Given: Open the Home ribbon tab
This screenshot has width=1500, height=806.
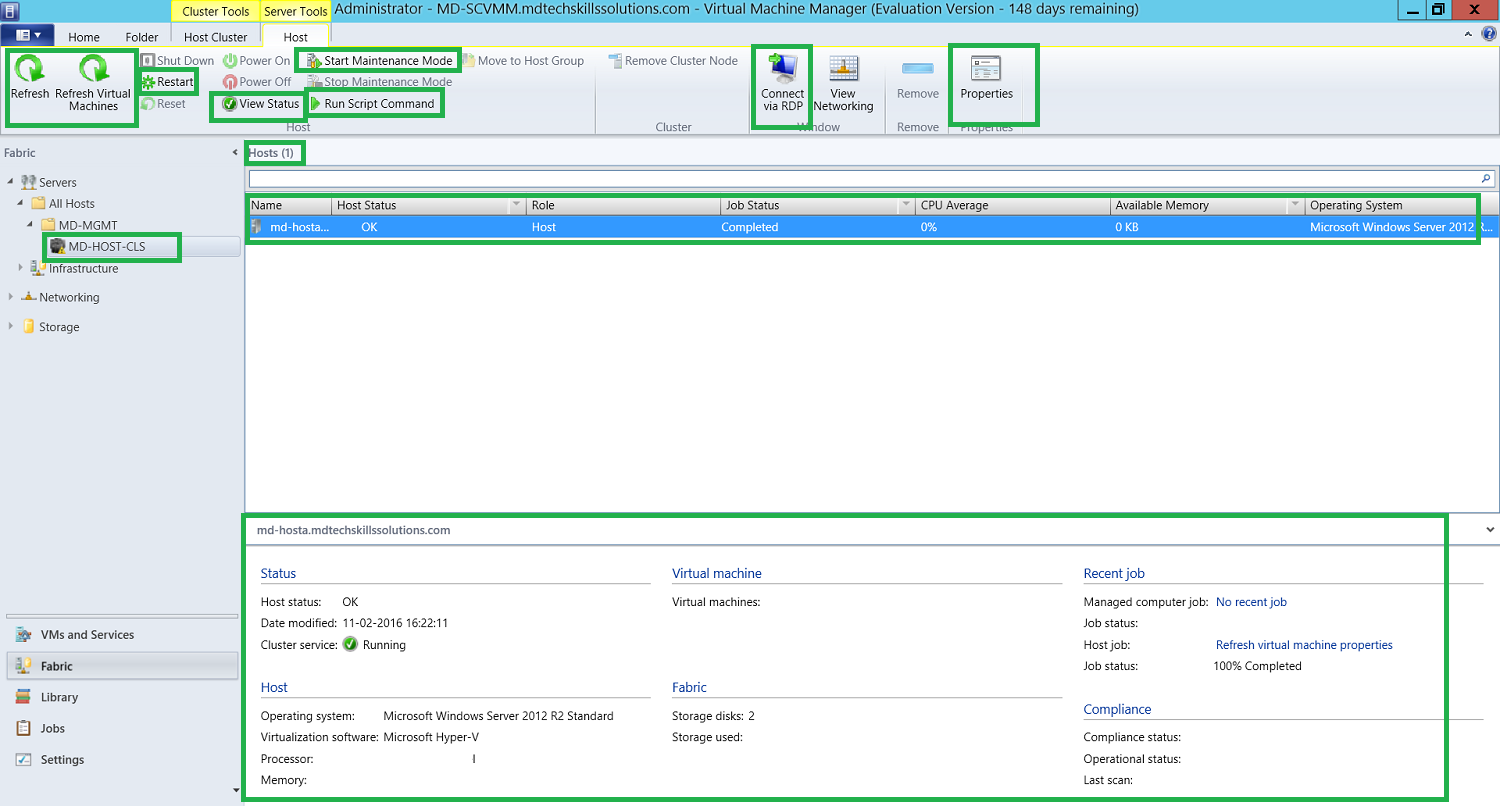Looking at the screenshot, I should (x=83, y=35).
